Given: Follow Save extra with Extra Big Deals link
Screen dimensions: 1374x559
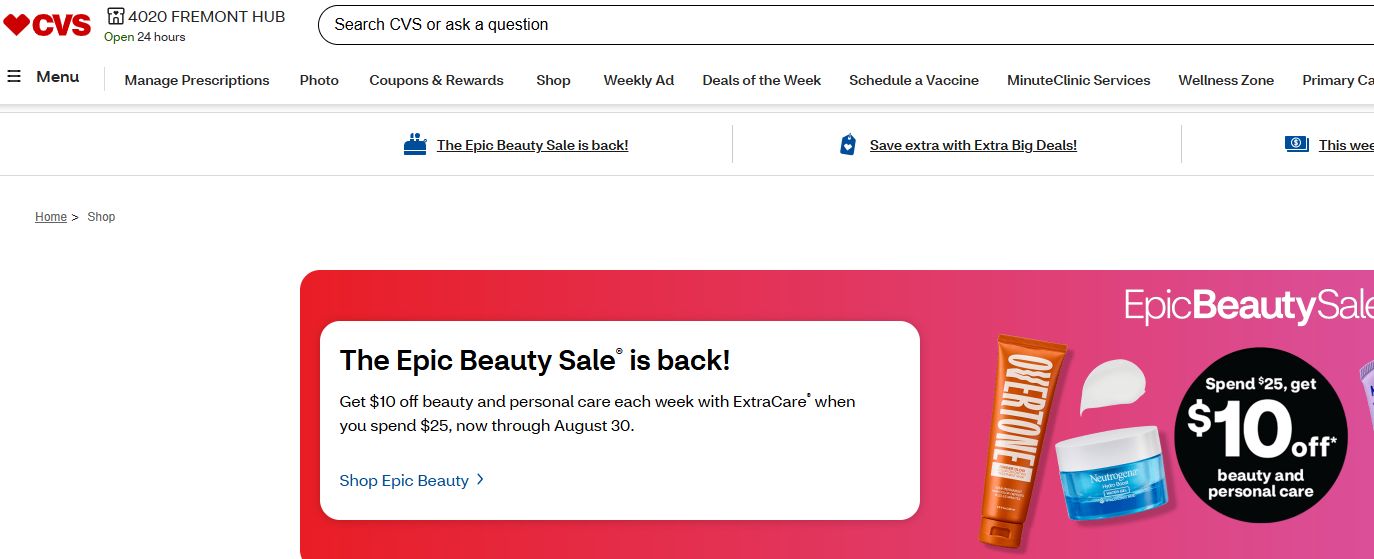Looking at the screenshot, I should click(x=973, y=145).
